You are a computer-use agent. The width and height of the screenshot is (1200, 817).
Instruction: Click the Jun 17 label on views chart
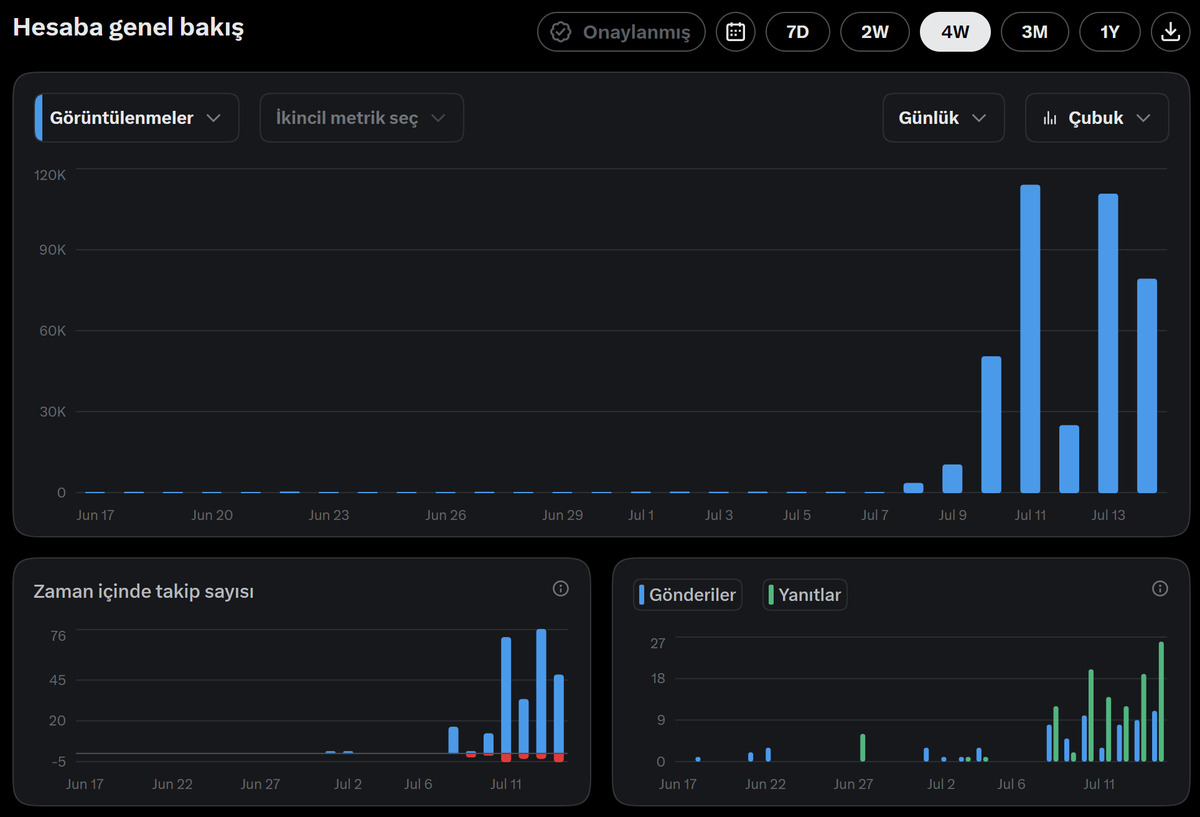(x=95, y=515)
